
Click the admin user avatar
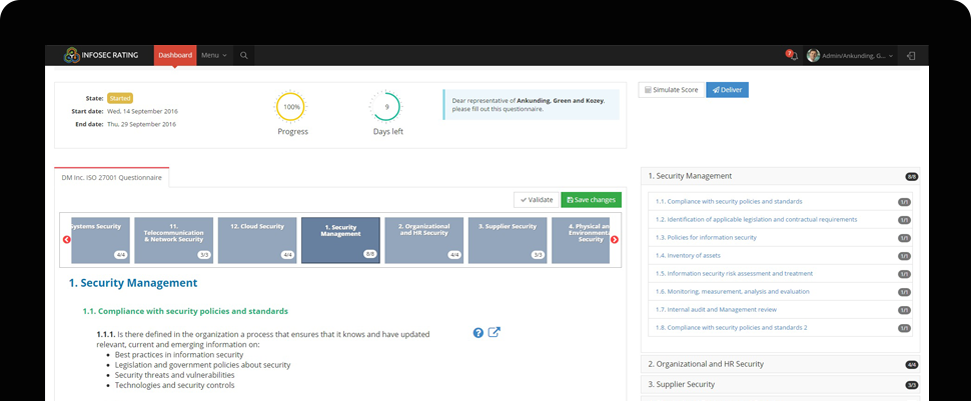click(813, 56)
